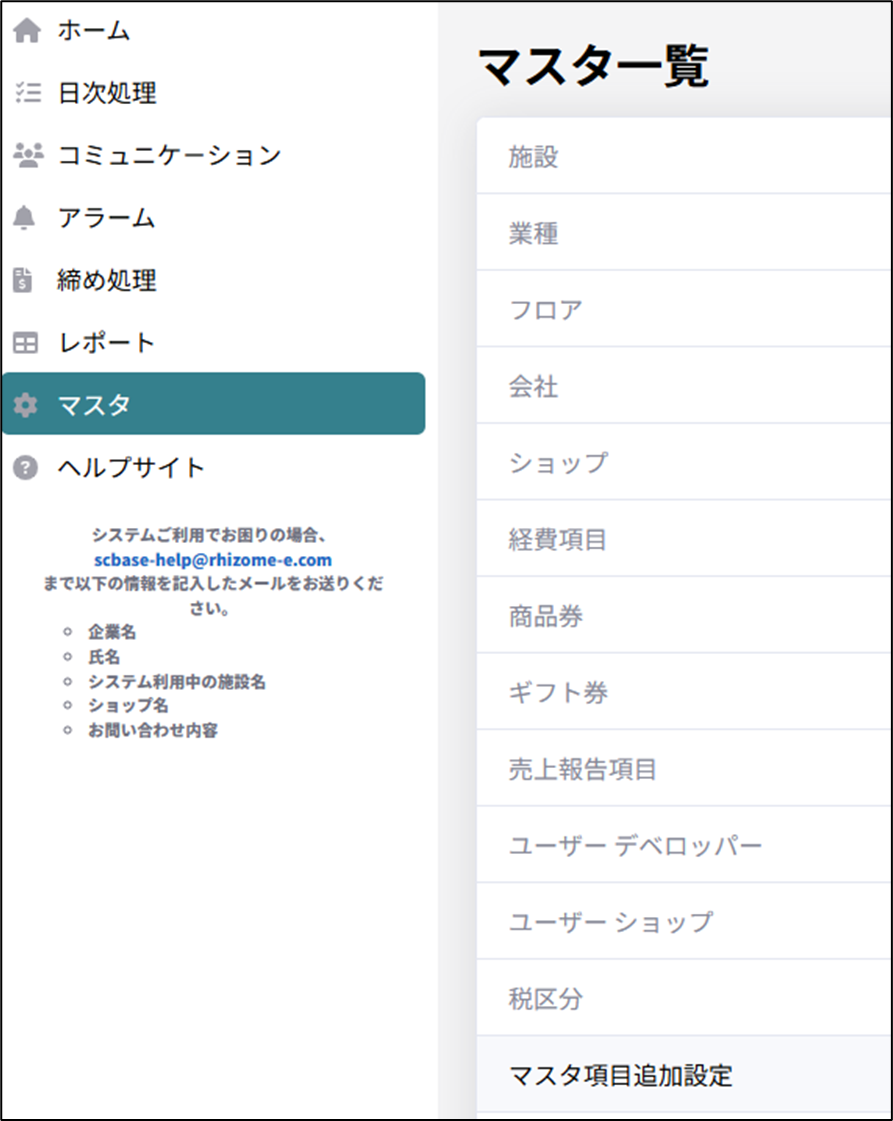This screenshot has height=1121, width=893.
Task: Open the ギフト券 master
Action: 557,693
